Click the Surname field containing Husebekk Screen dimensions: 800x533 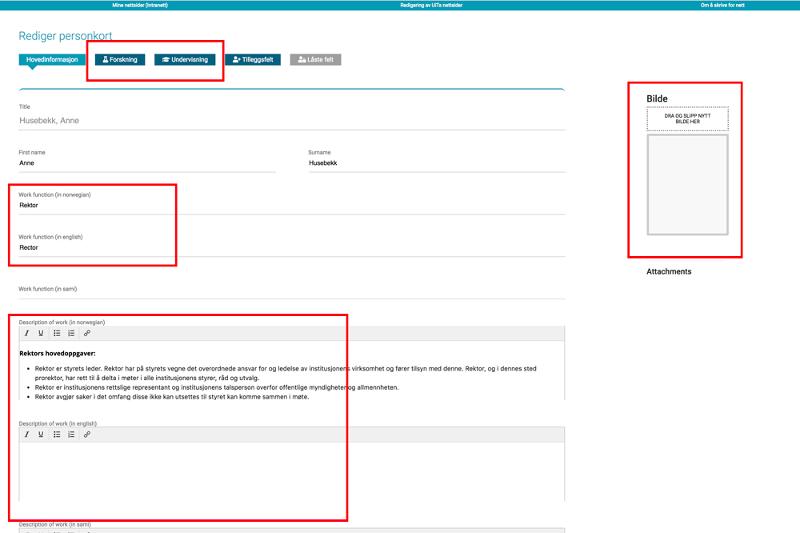pos(436,162)
